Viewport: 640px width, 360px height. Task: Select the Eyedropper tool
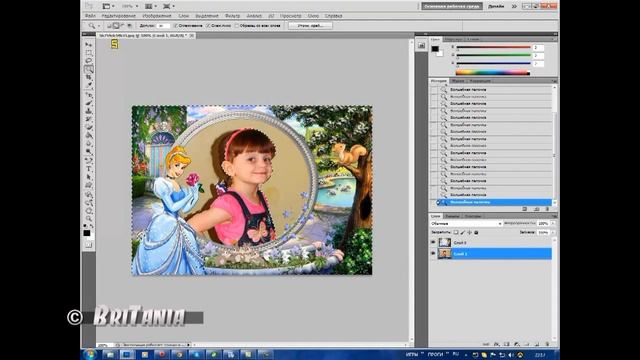point(89,85)
